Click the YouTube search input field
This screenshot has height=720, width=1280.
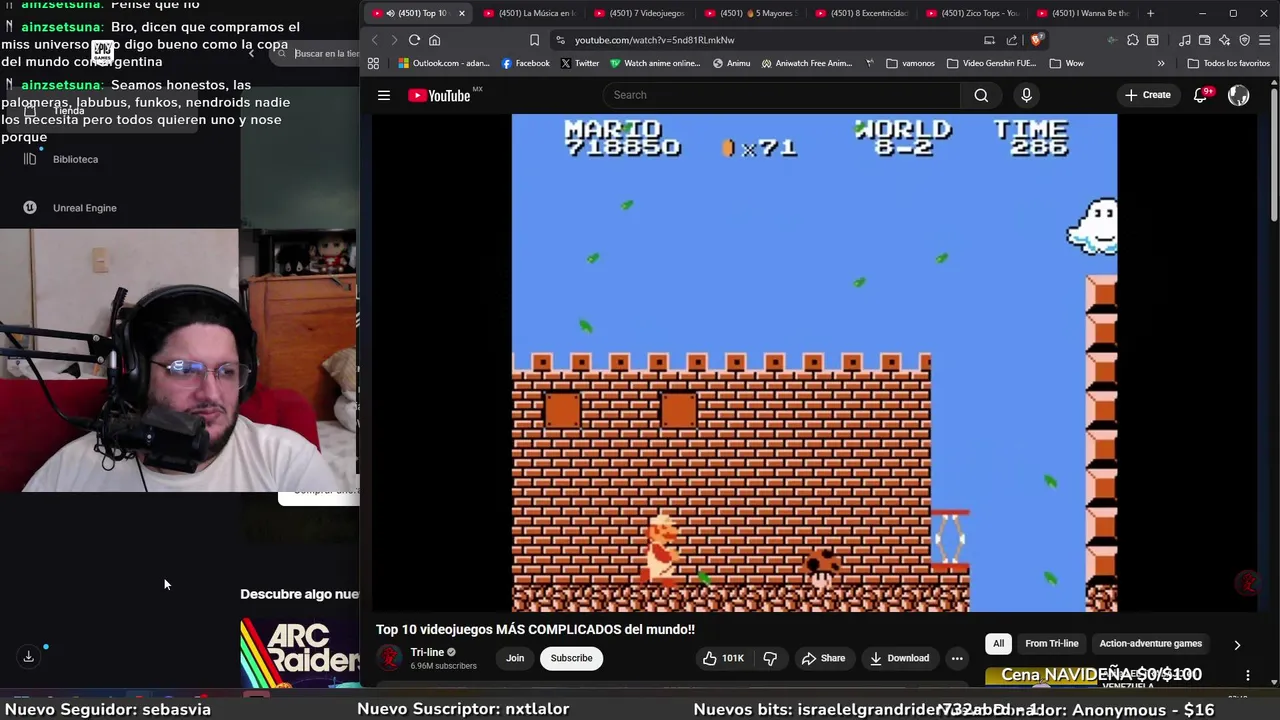click(781, 95)
